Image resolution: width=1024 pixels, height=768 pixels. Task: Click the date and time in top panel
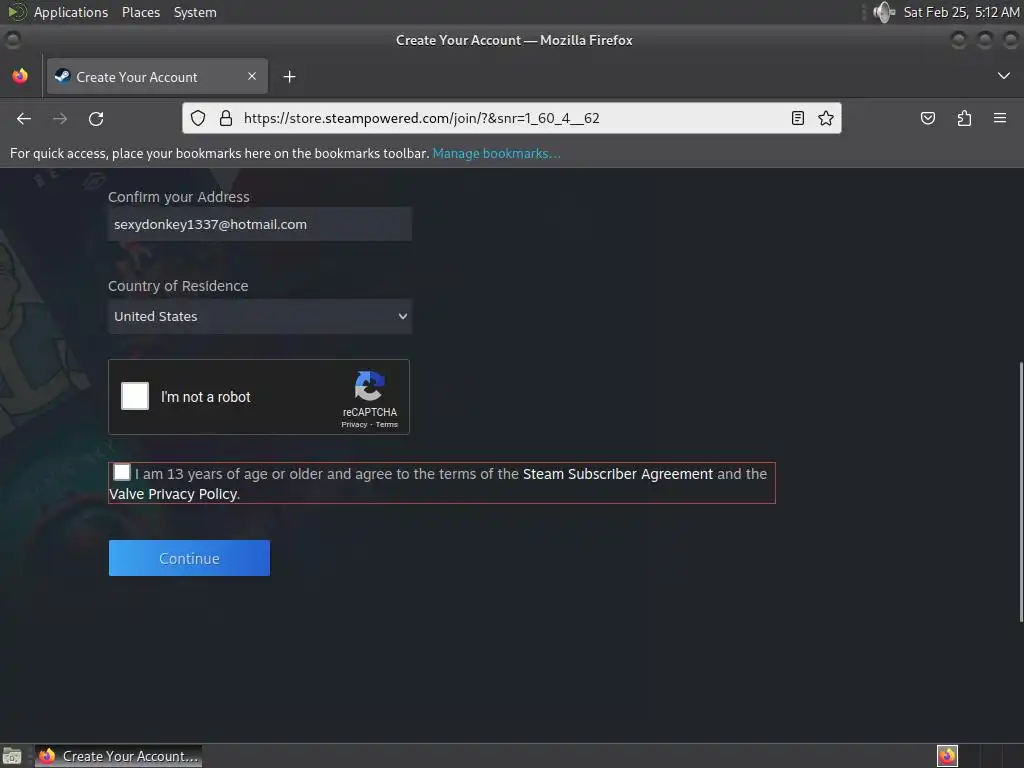[961, 12]
